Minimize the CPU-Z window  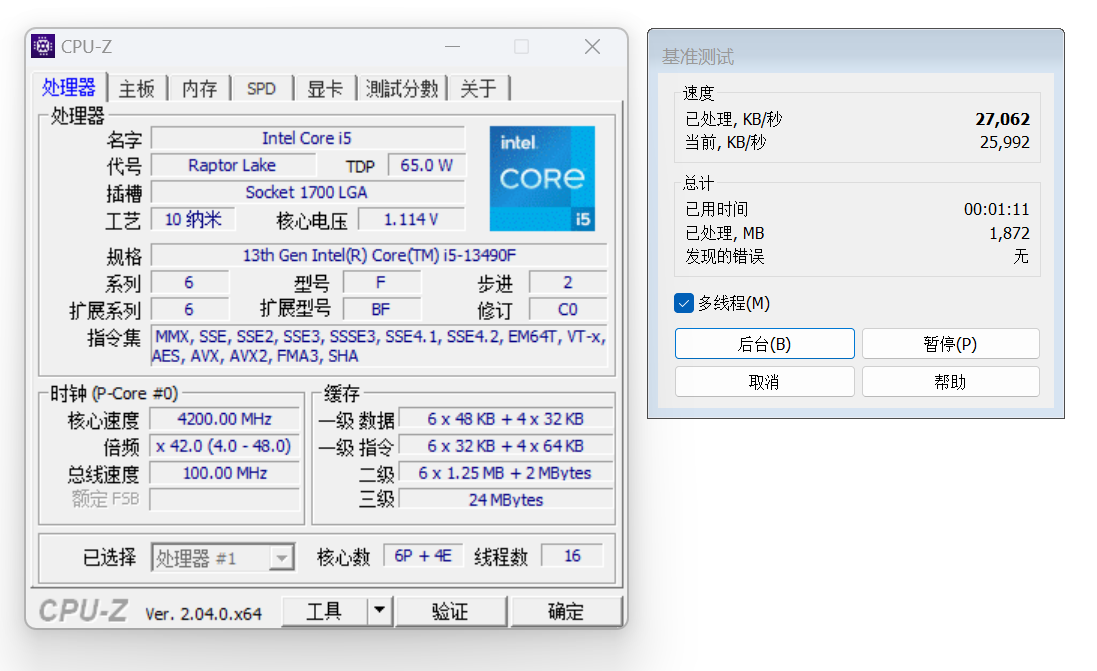click(453, 47)
